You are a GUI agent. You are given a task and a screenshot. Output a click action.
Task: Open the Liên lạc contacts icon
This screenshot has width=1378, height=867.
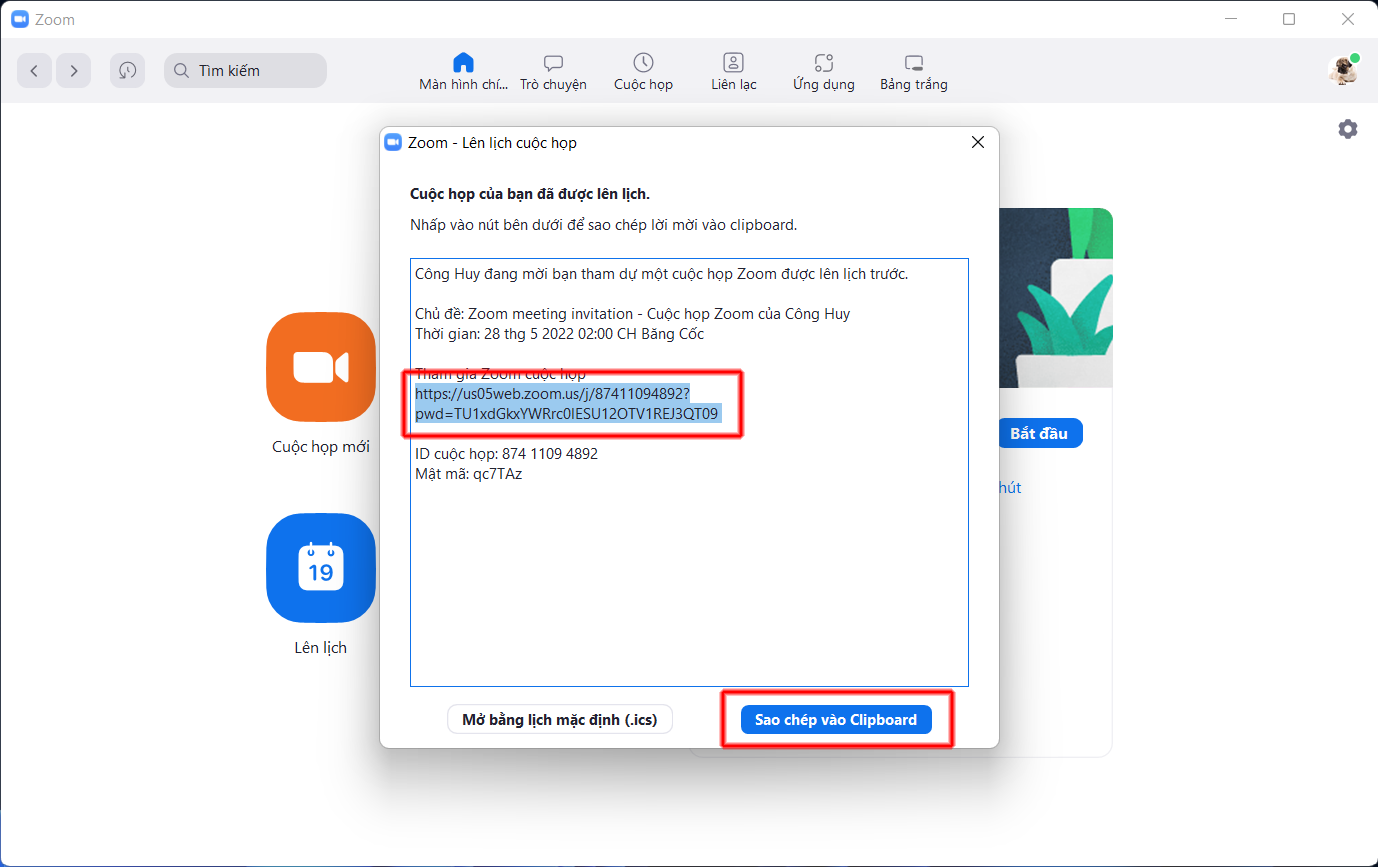click(733, 70)
